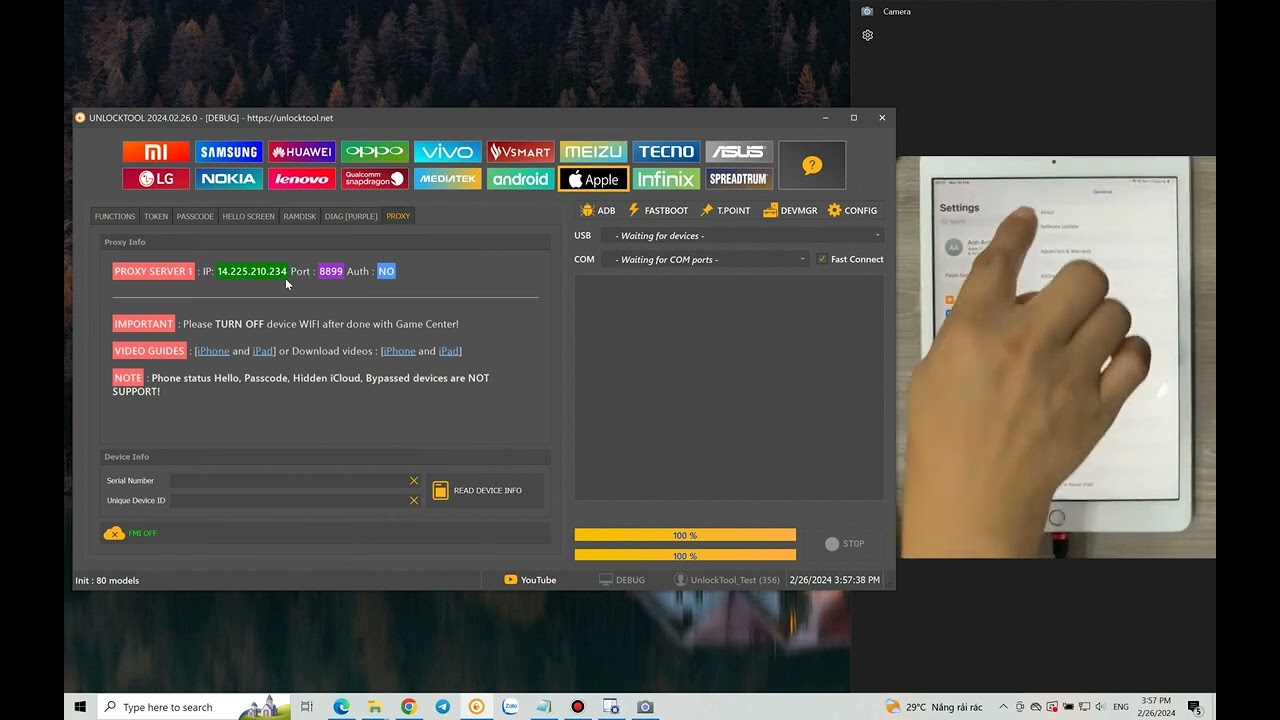Click the FMI OFF cloud indicator
The image size is (1280, 720).
point(130,534)
